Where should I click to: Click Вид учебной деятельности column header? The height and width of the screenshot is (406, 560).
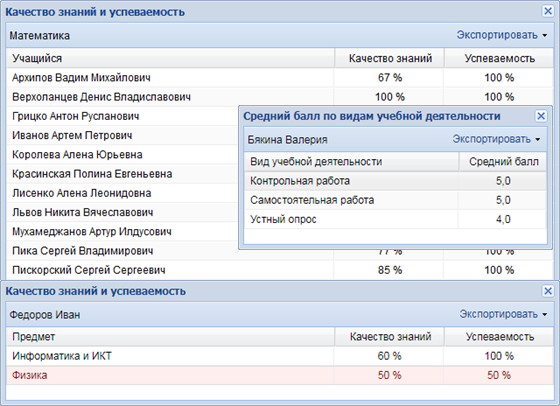351,162
